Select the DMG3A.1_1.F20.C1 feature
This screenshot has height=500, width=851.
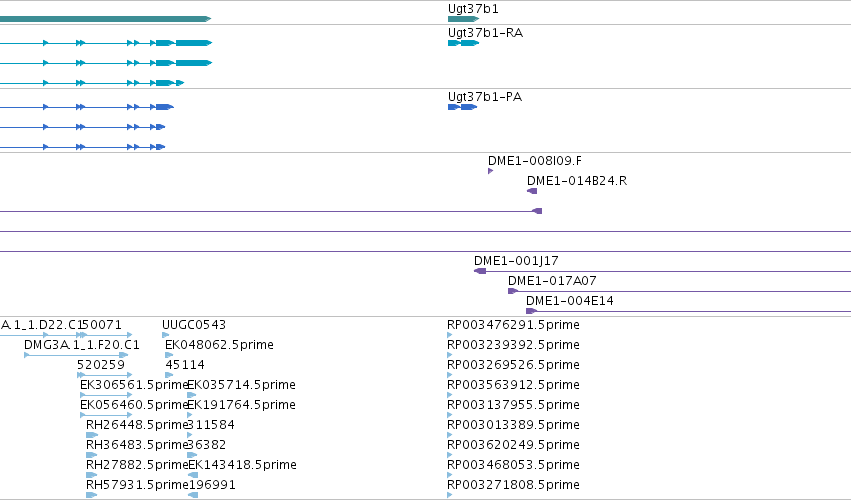[76, 355]
